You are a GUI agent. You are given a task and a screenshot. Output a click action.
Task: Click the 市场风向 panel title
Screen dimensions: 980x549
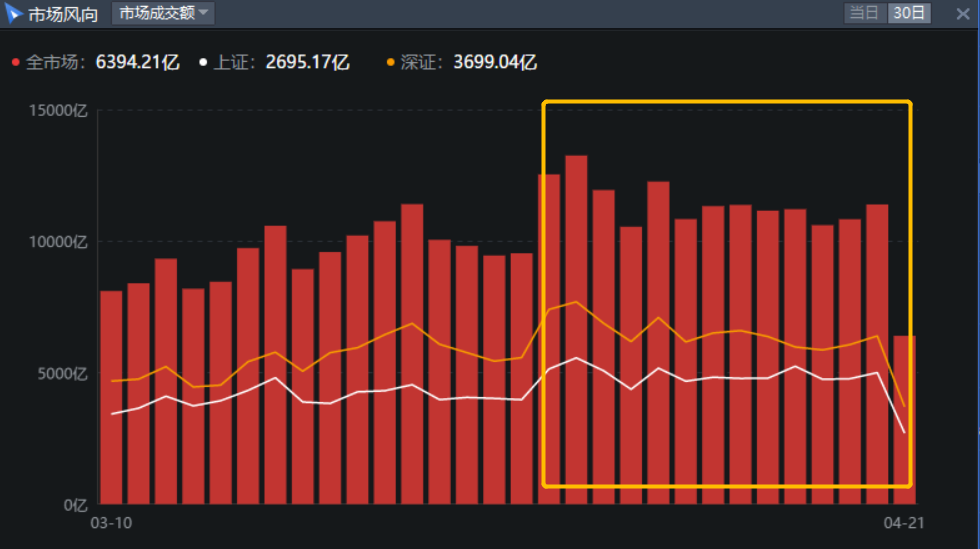click(63, 14)
